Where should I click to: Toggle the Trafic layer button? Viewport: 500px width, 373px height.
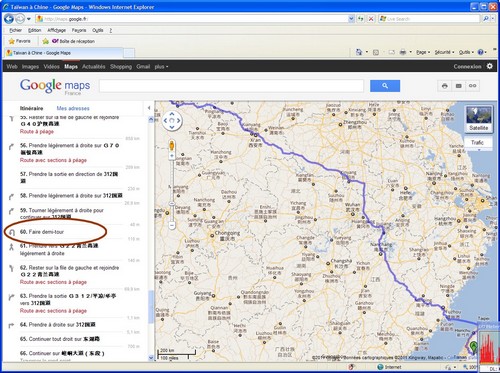point(477,143)
